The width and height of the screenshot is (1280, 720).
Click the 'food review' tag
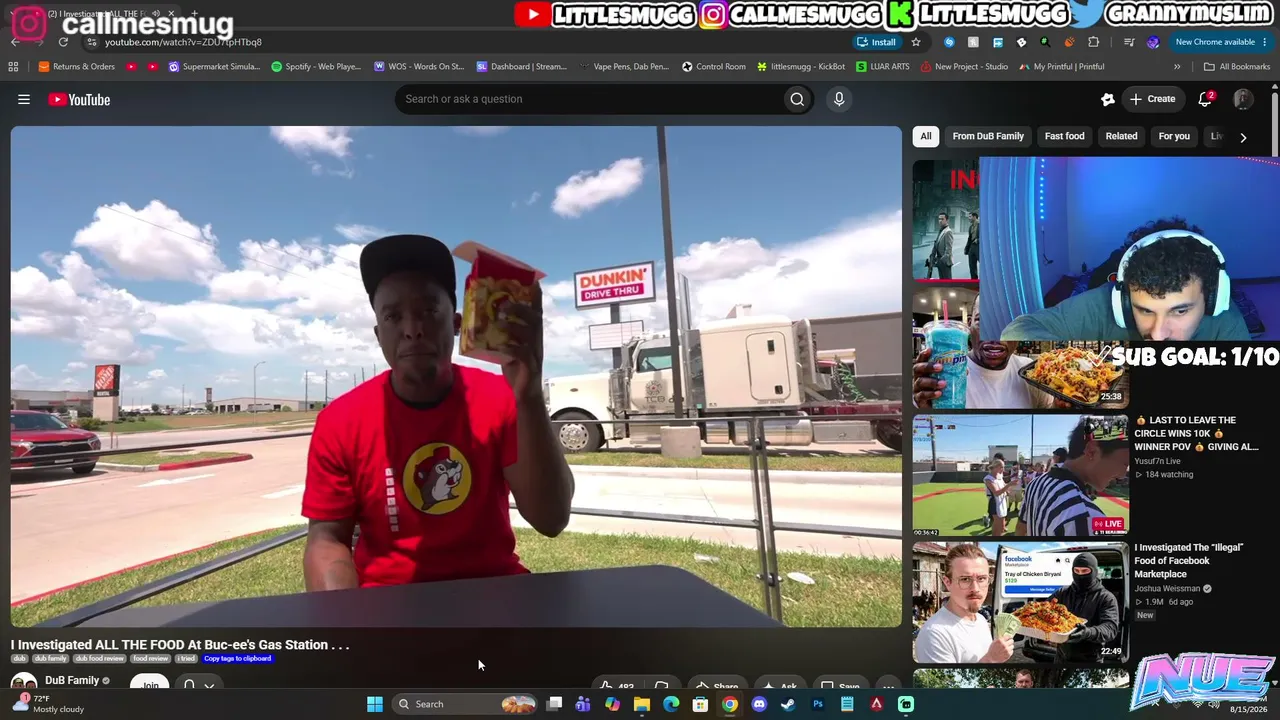pyautogui.click(x=151, y=659)
